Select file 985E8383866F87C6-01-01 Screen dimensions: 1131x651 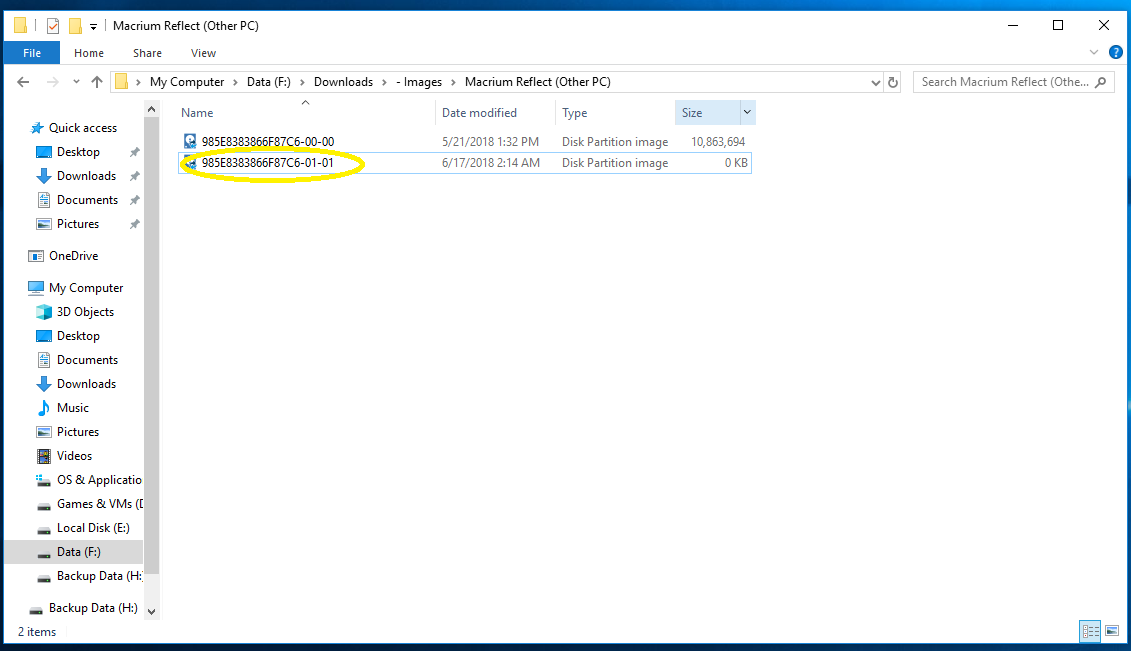tap(268, 163)
